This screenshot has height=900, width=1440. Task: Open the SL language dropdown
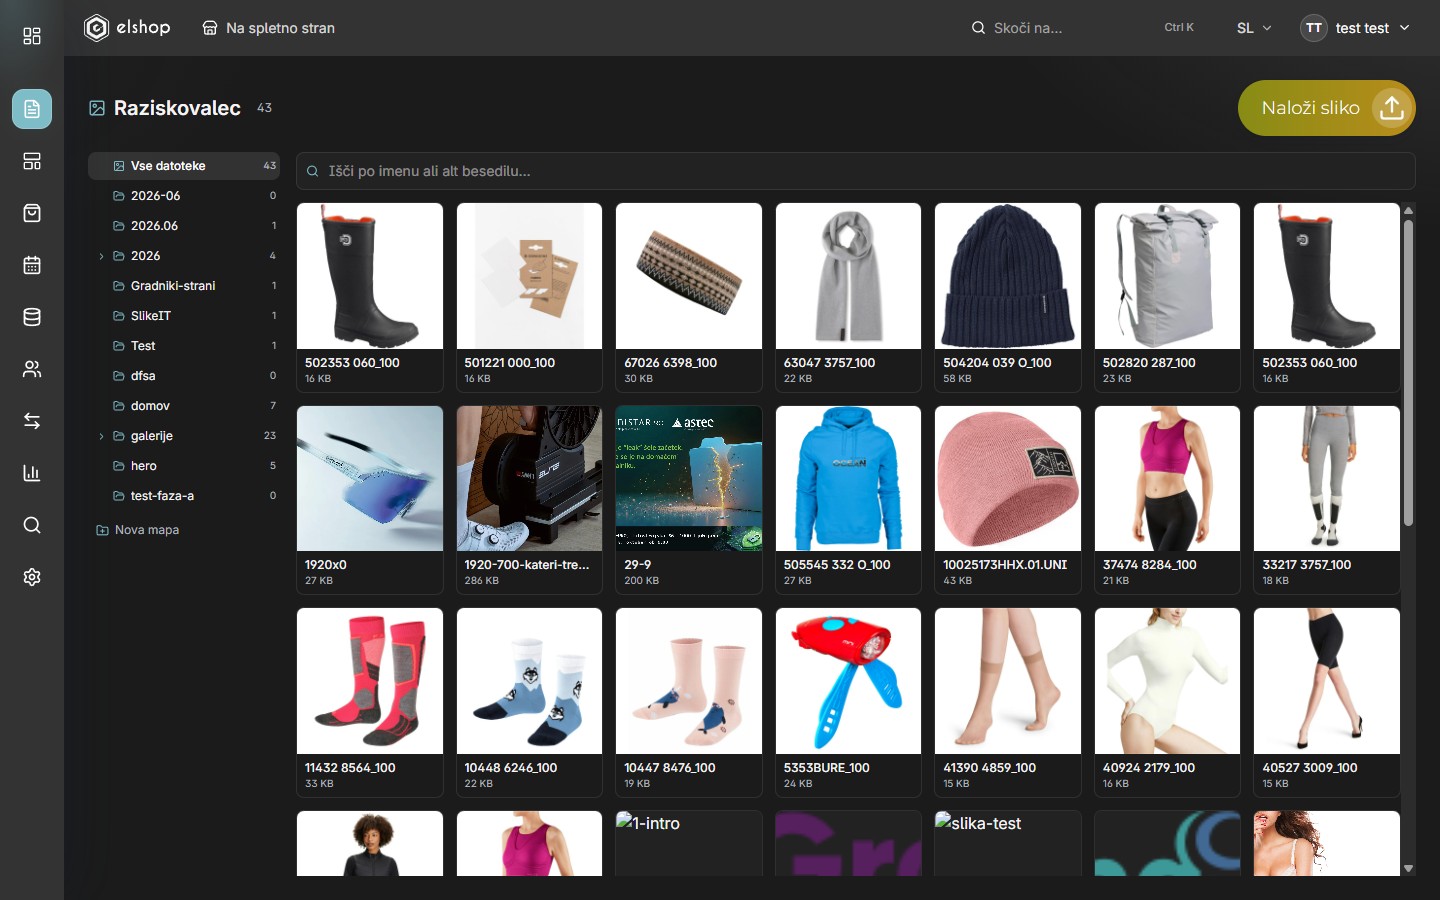(1254, 28)
